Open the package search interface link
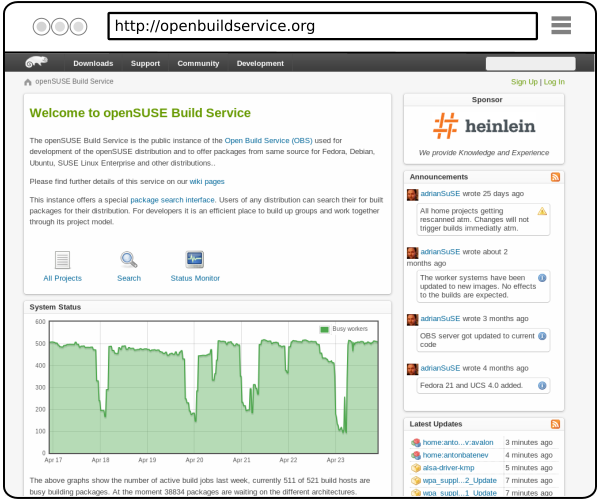 [x=172, y=200]
